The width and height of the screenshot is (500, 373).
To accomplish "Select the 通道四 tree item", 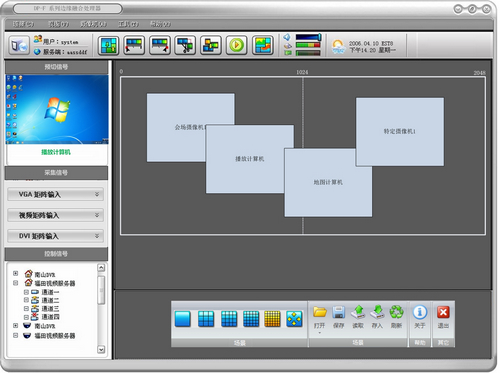I will 51,317.
